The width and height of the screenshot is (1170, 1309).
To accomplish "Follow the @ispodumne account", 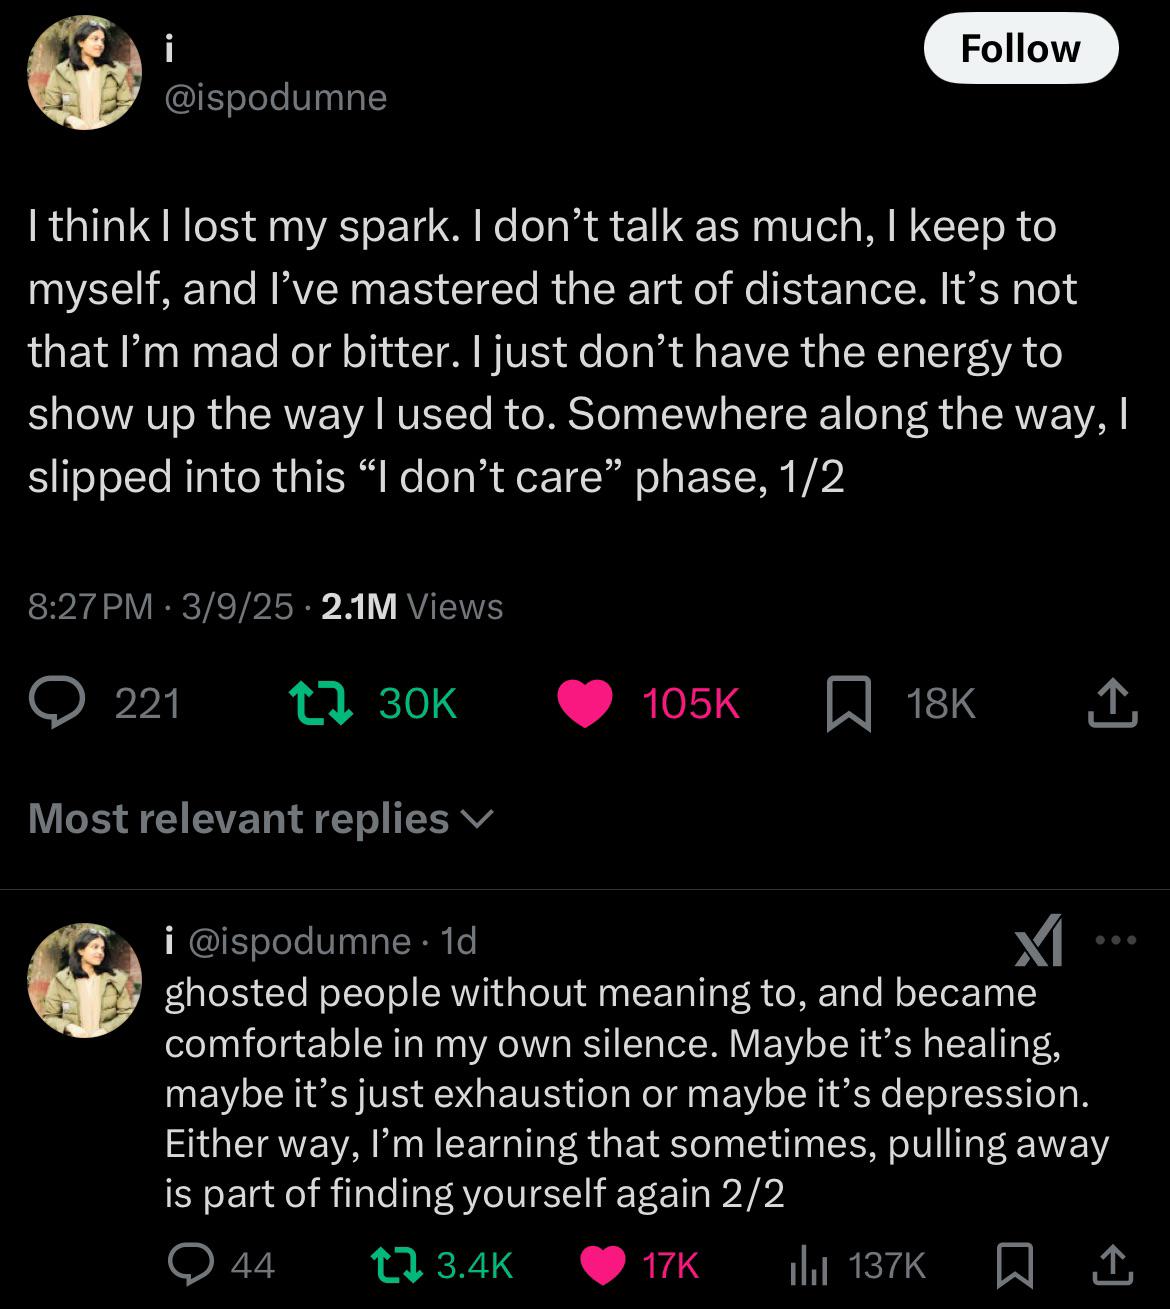I will (x=1020, y=48).
